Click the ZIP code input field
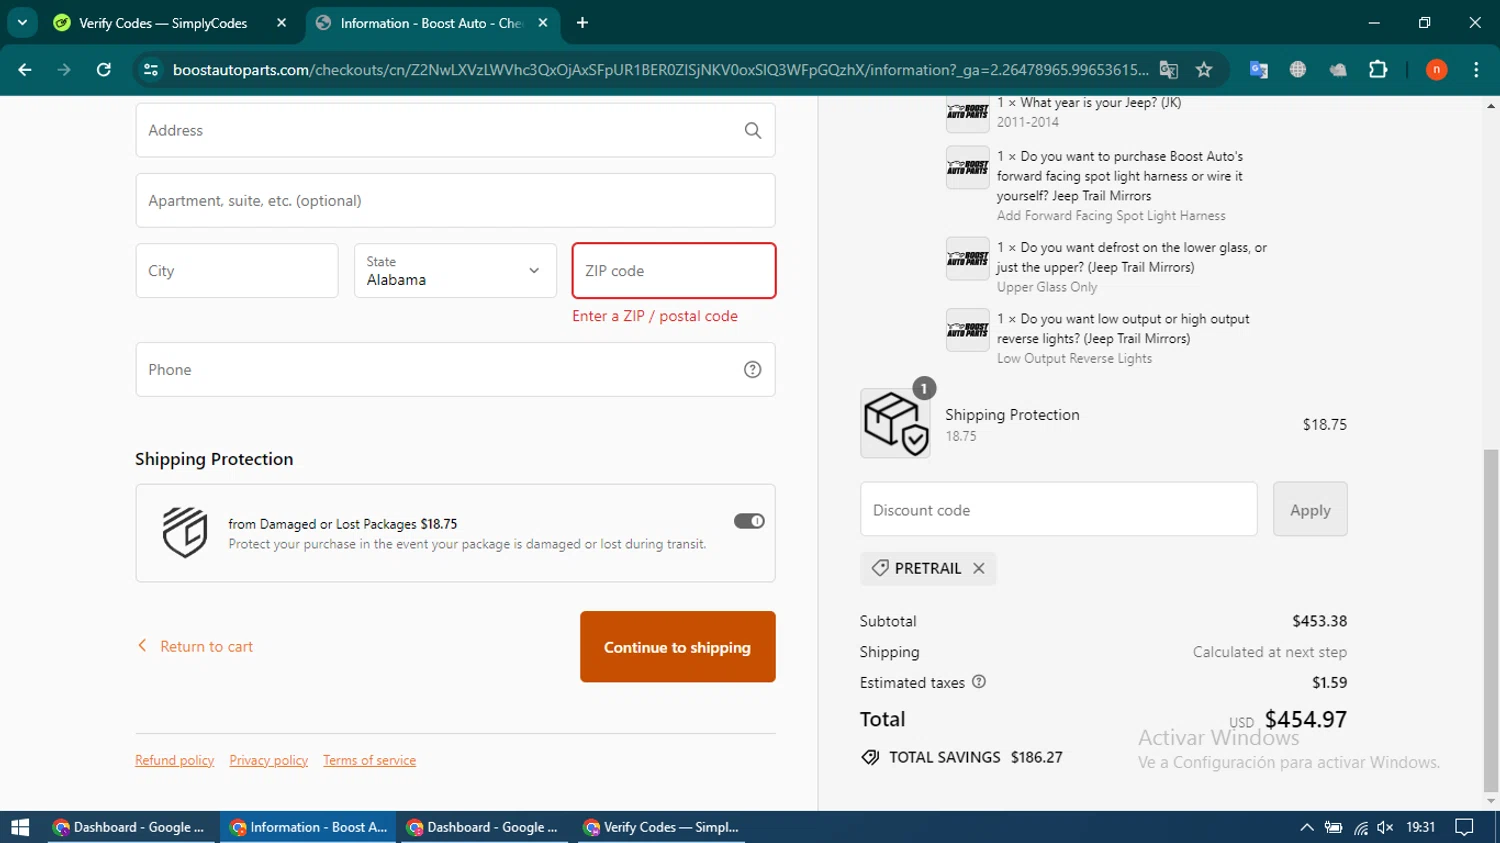This screenshot has width=1500, height=843. click(x=674, y=271)
